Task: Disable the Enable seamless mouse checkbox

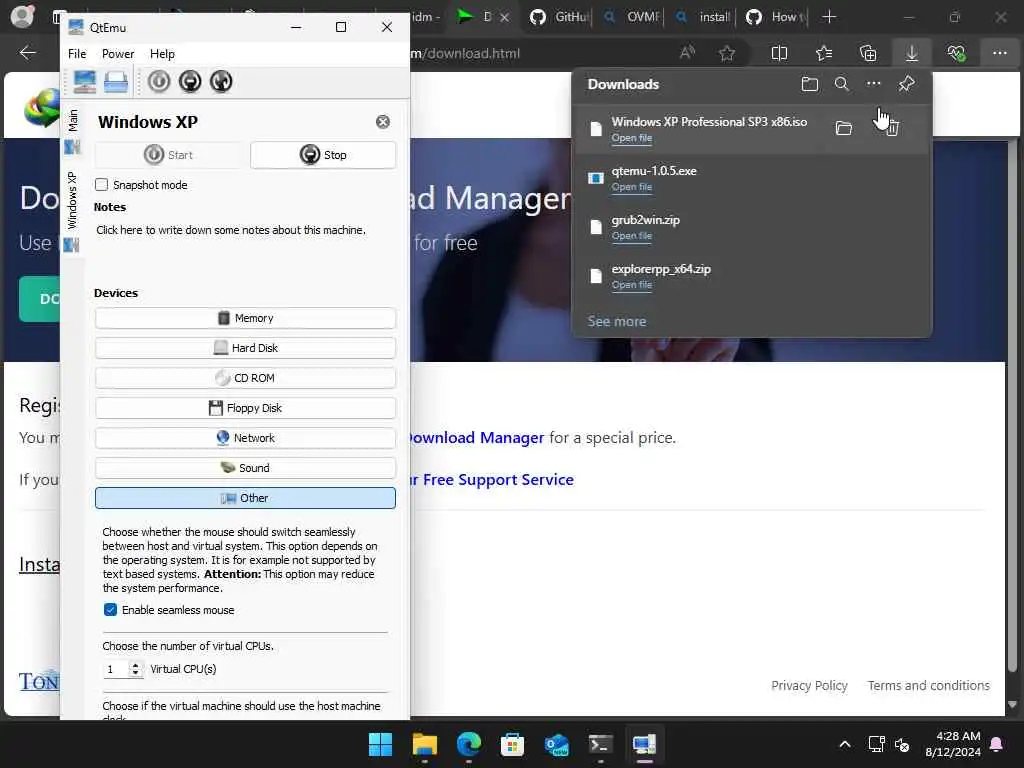Action: point(110,610)
